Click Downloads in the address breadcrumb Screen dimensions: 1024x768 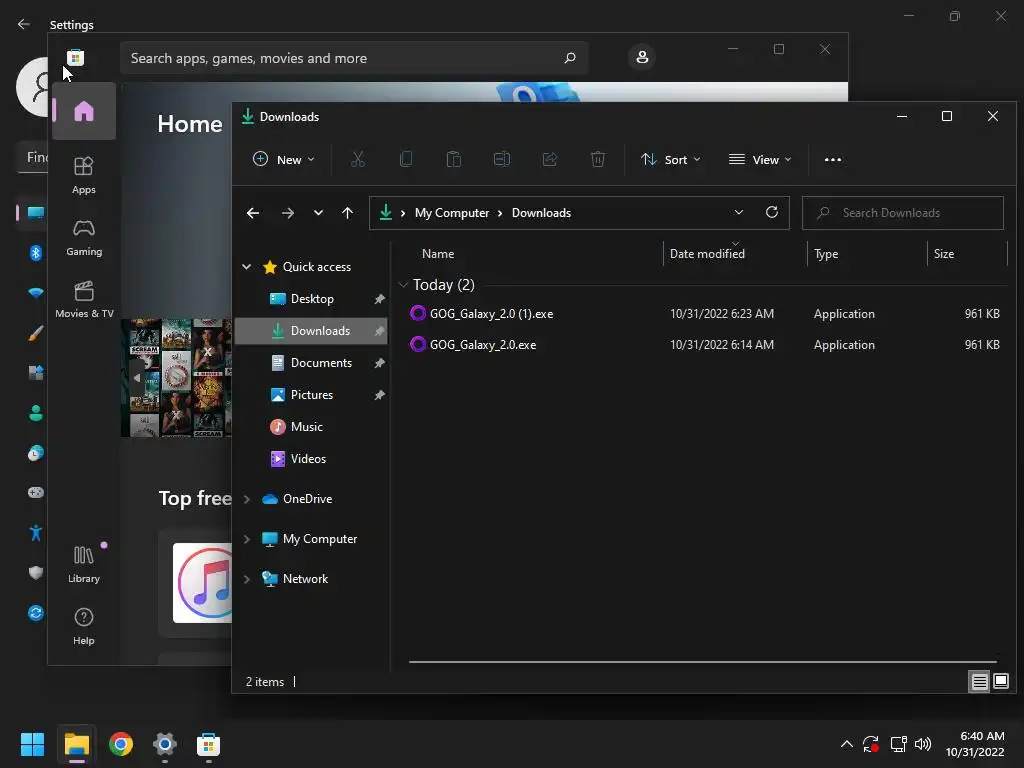(x=541, y=213)
